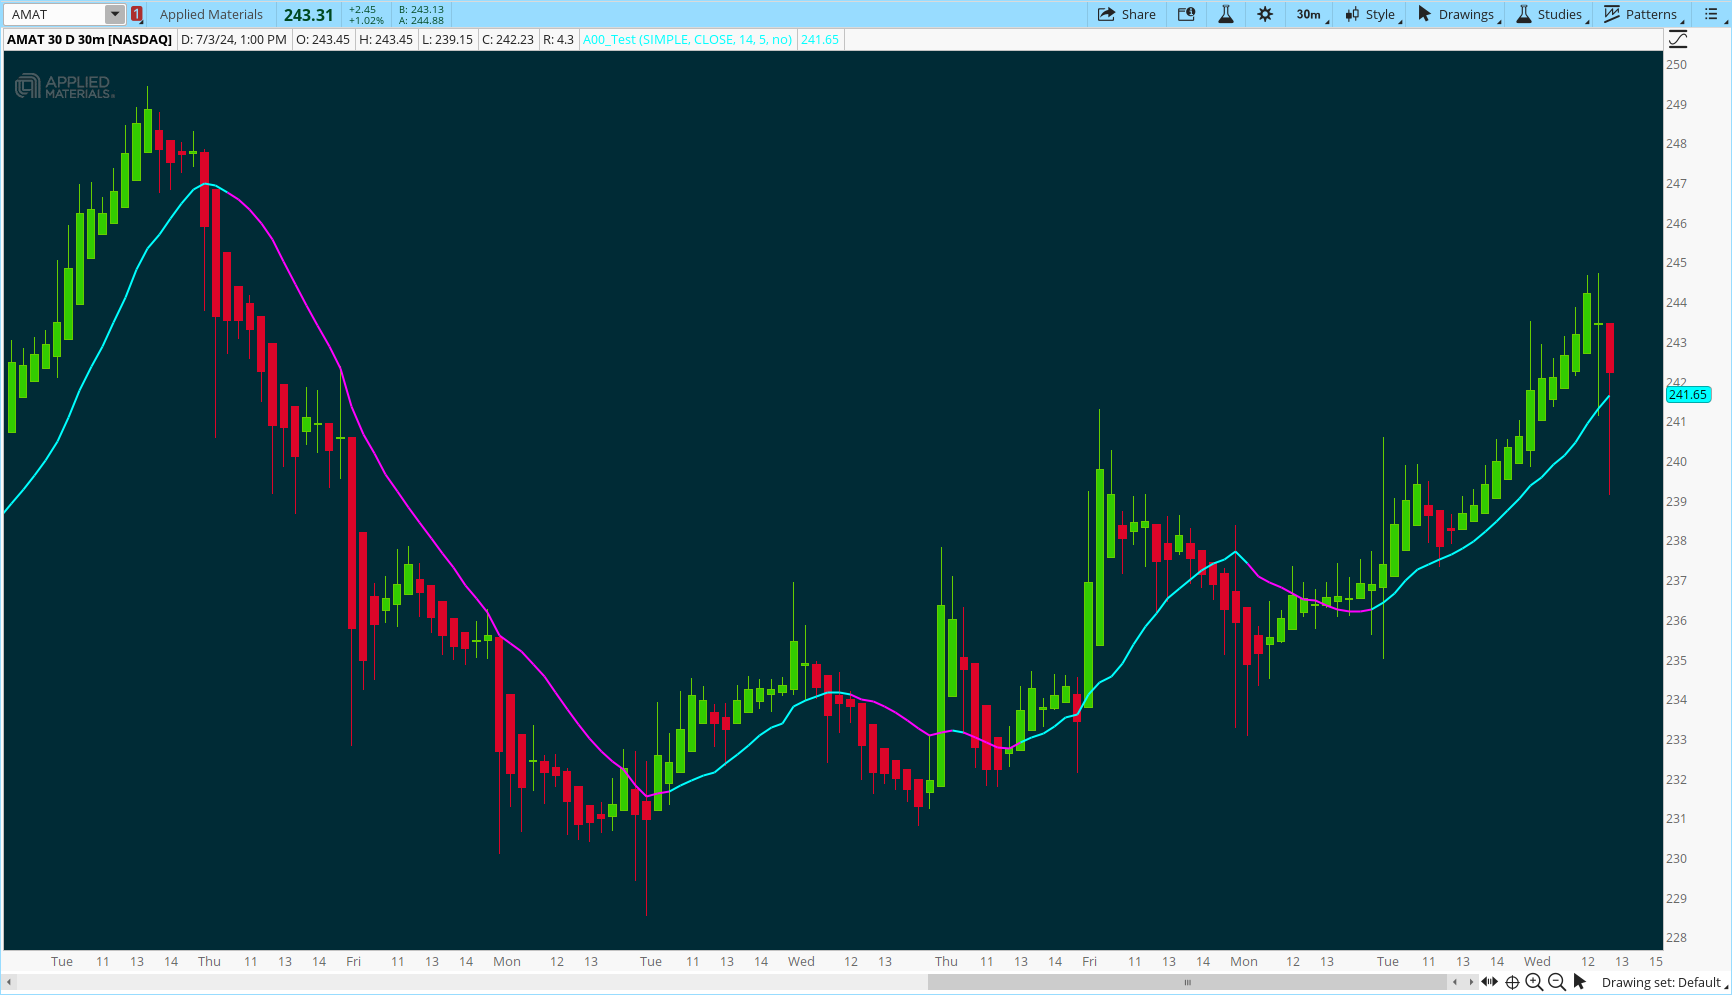This screenshot has height=995, width=1732.
Task: Click the price axis scale toggle icon
Action: click(x=1678, y=39)
